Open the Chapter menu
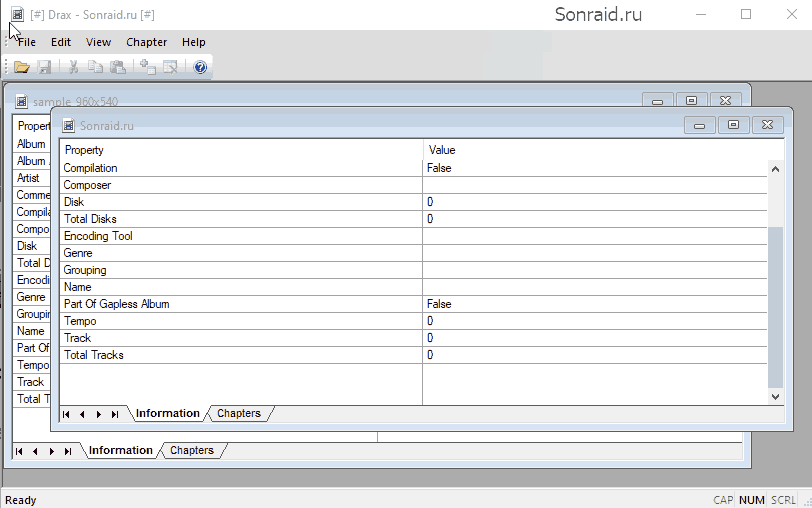This screenshot has width=812, height=508. (147, 42)
